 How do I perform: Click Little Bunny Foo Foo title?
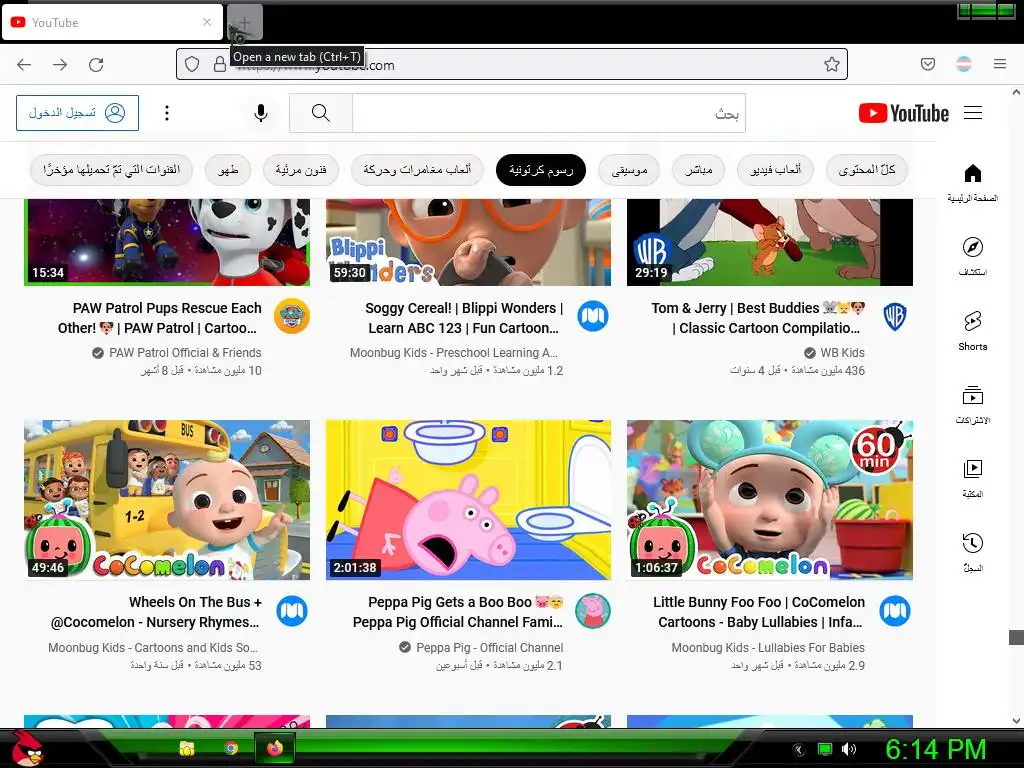[759, 612]
